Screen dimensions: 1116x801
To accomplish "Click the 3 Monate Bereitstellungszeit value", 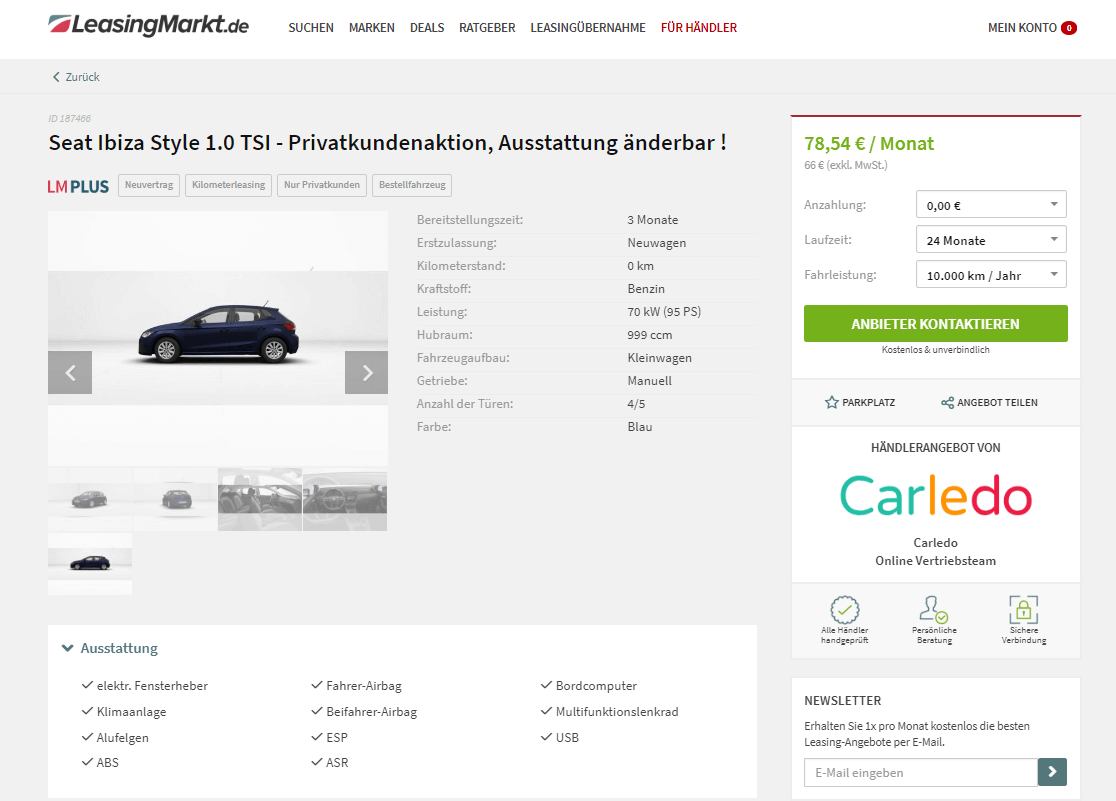I will click(653, 220).
